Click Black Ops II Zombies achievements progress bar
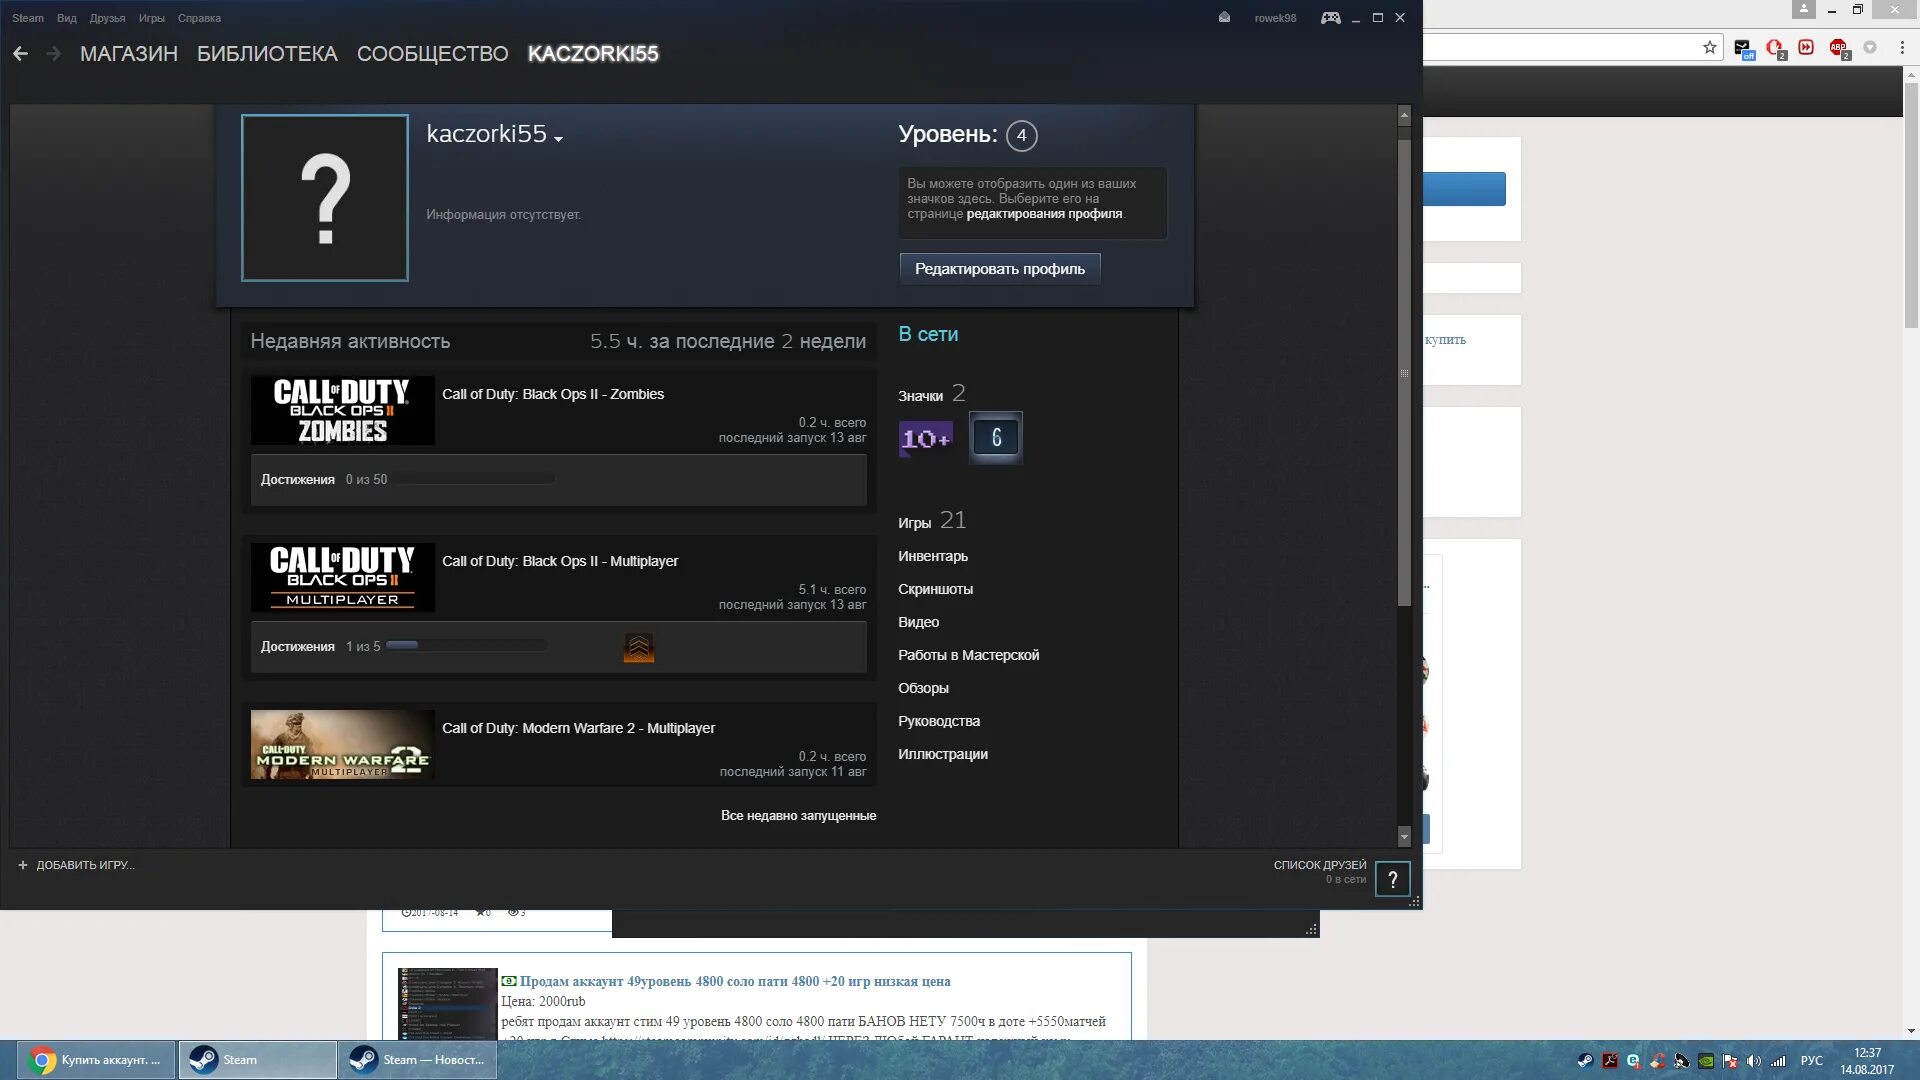This screenshot has width=1920, height=1080. coord(474,479)
